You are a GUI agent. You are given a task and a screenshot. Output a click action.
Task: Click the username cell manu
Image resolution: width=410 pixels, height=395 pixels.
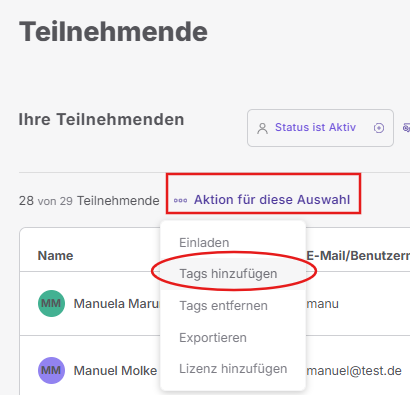point(322,304)
